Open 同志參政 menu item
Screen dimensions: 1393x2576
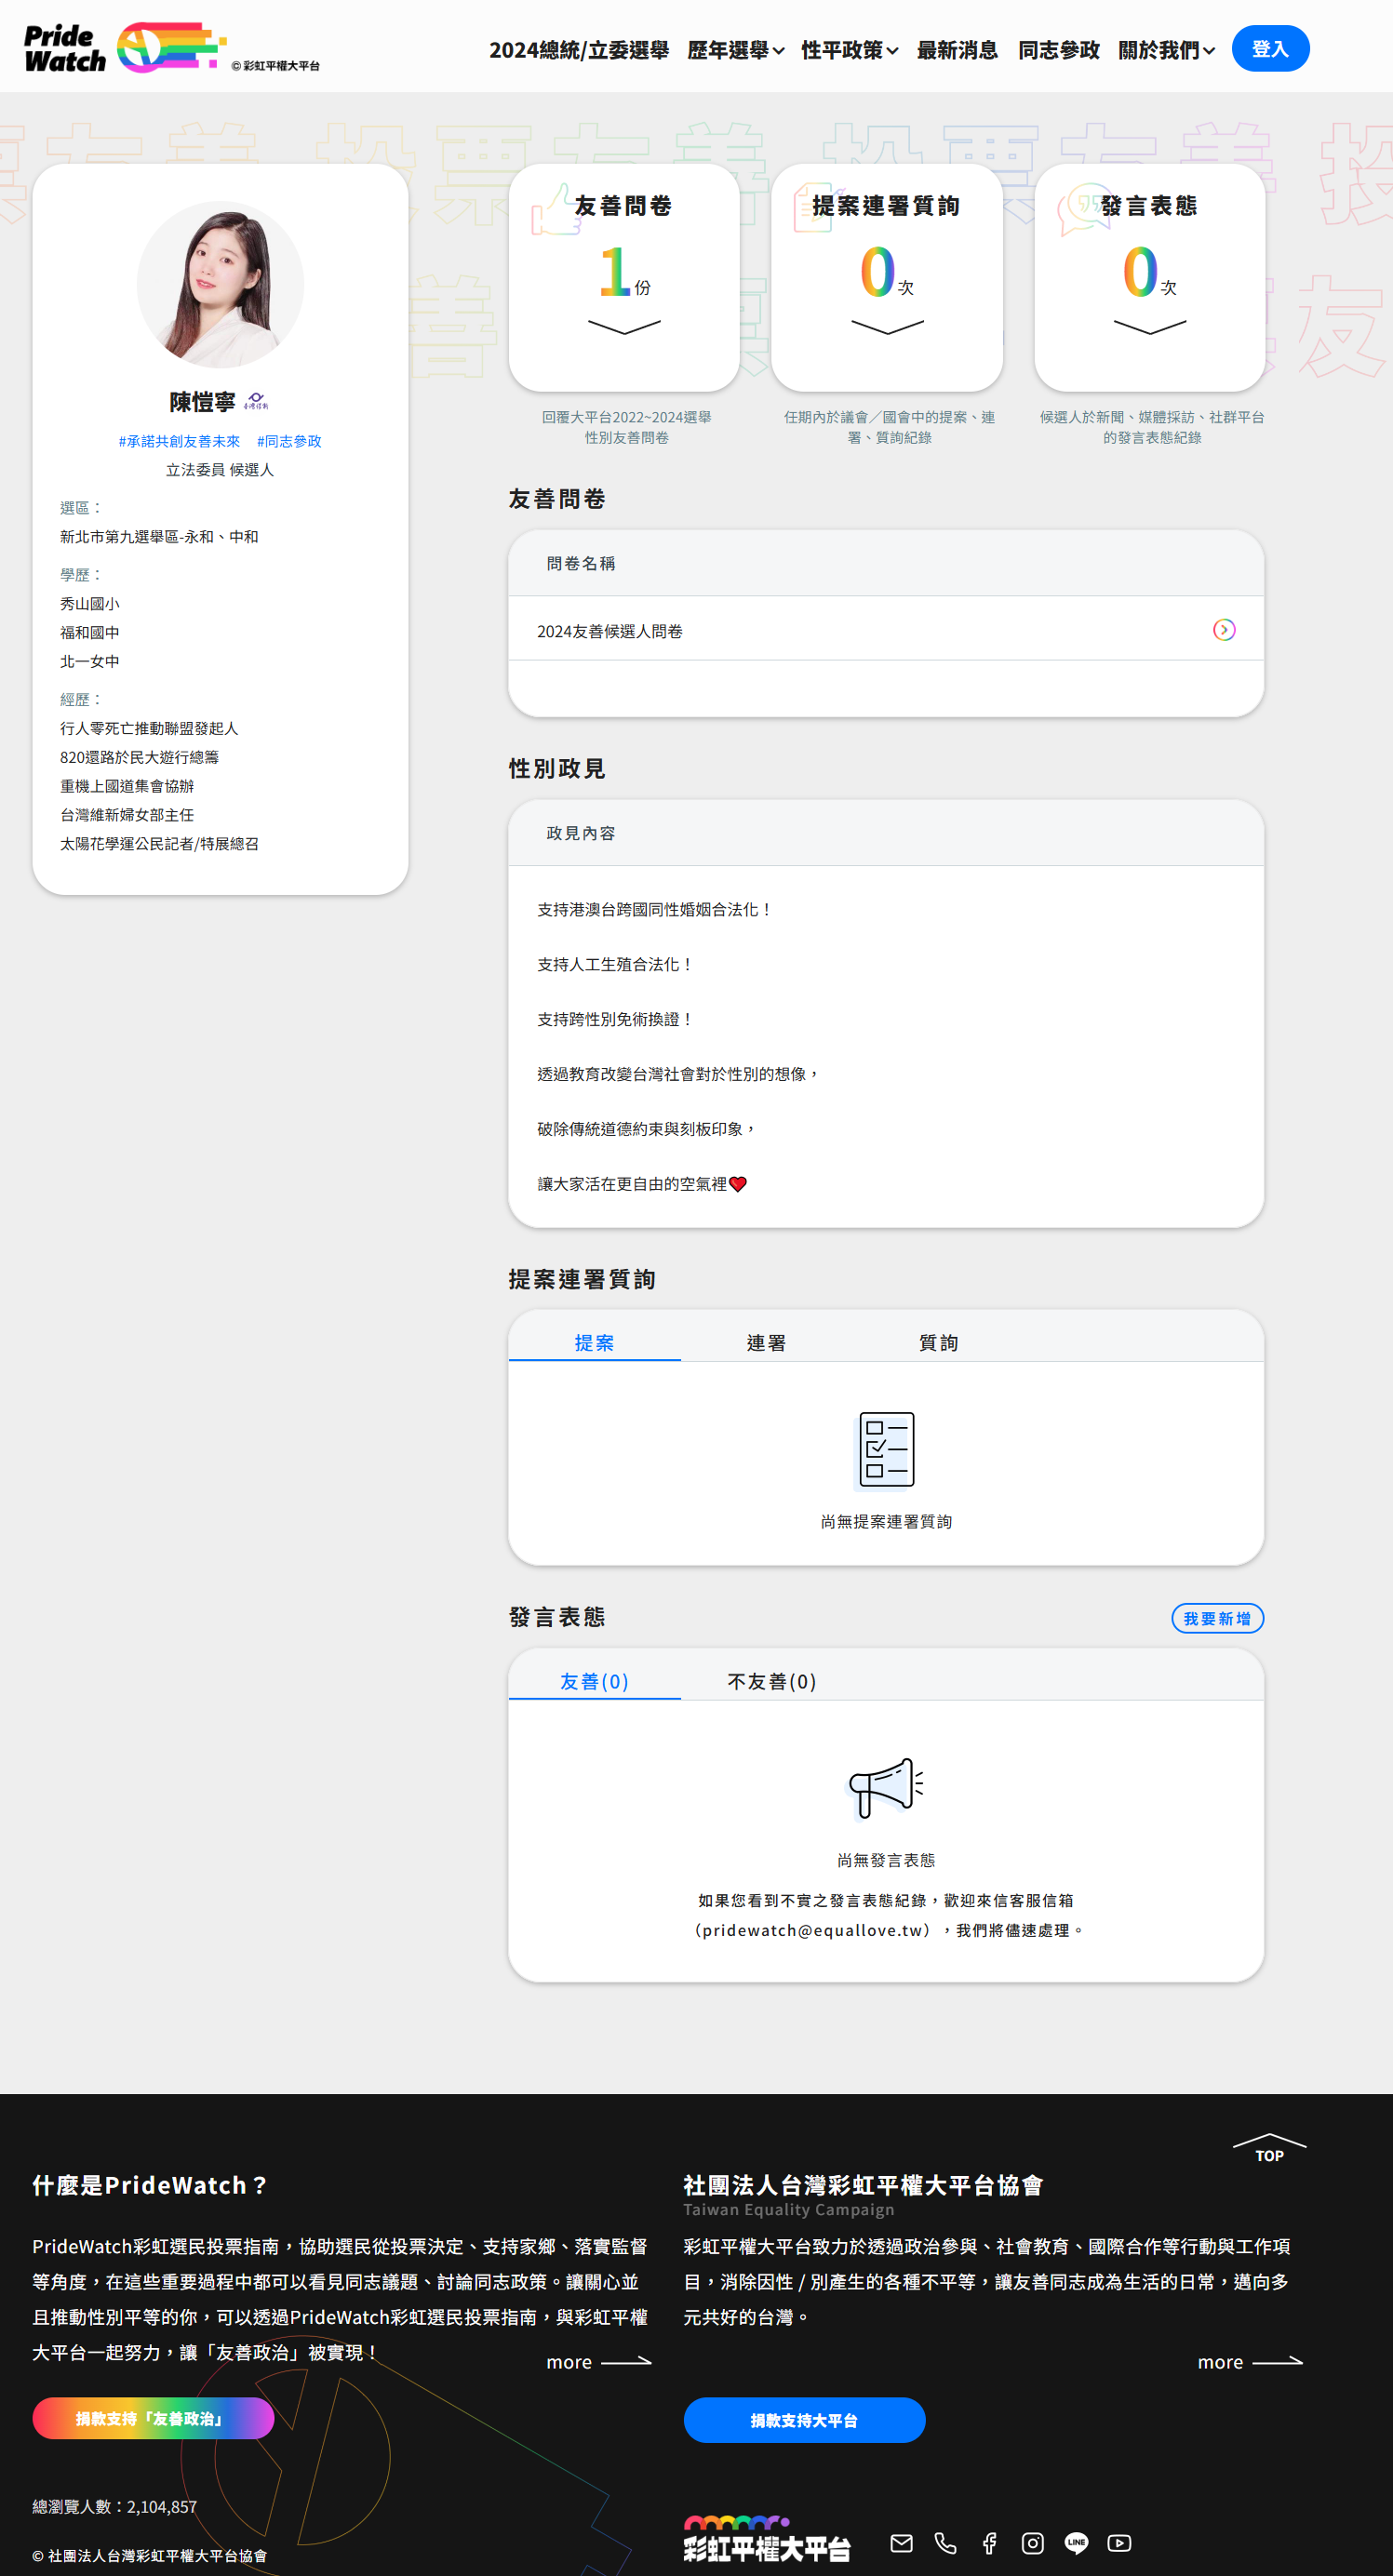click(1059, 50)
